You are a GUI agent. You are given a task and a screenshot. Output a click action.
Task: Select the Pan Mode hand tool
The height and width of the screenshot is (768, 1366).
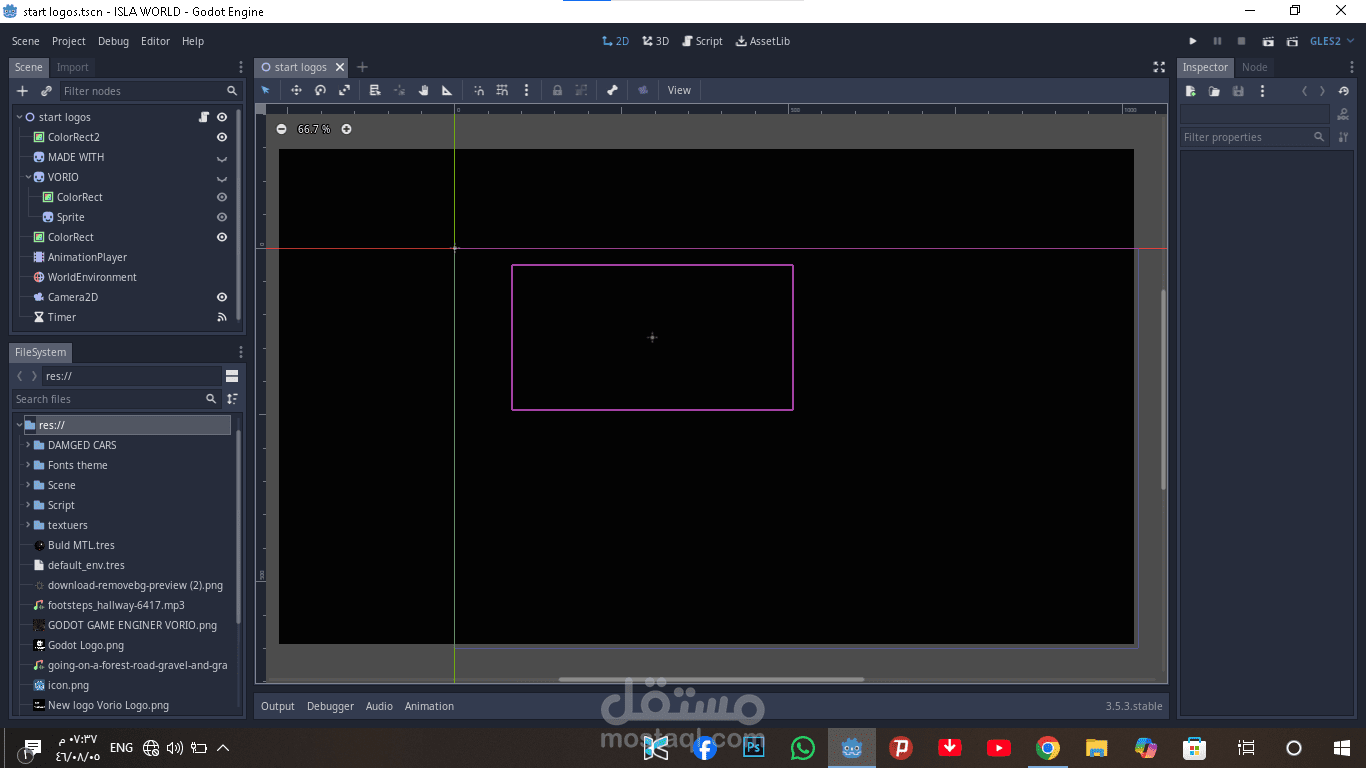[423, 90]
